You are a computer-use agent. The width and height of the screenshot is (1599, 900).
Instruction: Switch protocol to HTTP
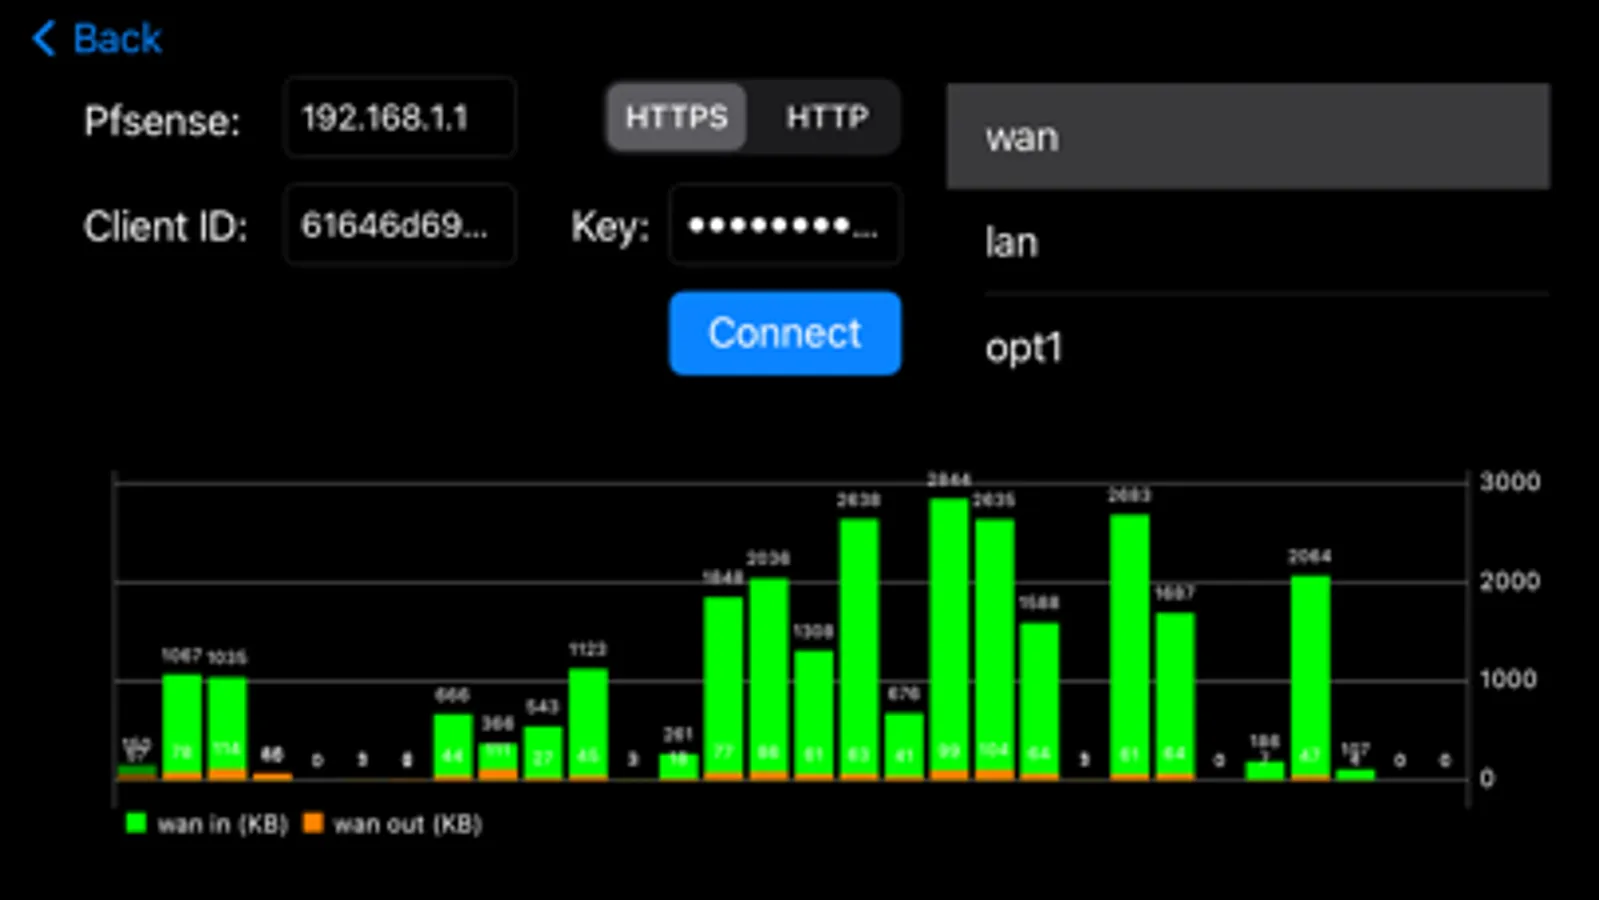coord(827,117)
